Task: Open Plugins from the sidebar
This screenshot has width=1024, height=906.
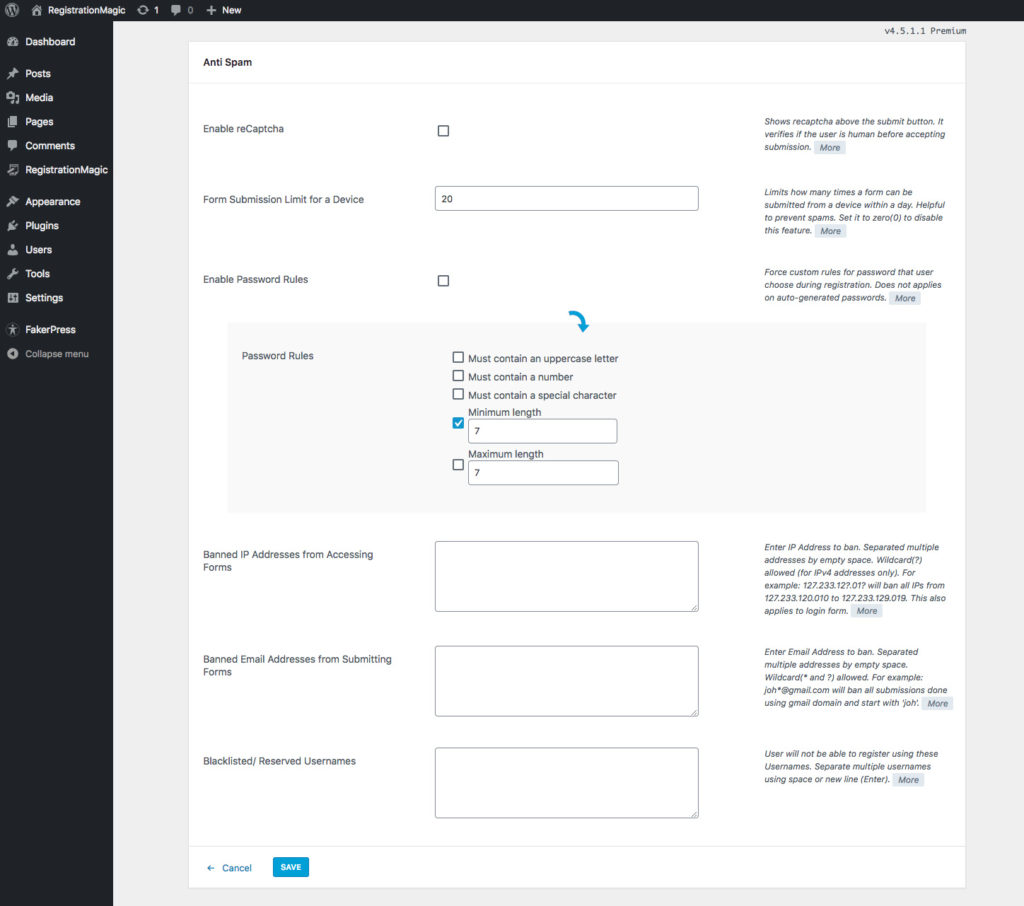Action: coord(42,226)
